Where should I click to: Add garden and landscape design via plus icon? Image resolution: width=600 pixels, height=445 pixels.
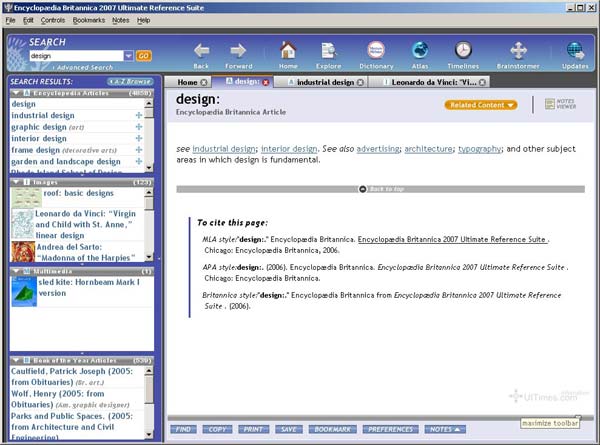point(139,161)
